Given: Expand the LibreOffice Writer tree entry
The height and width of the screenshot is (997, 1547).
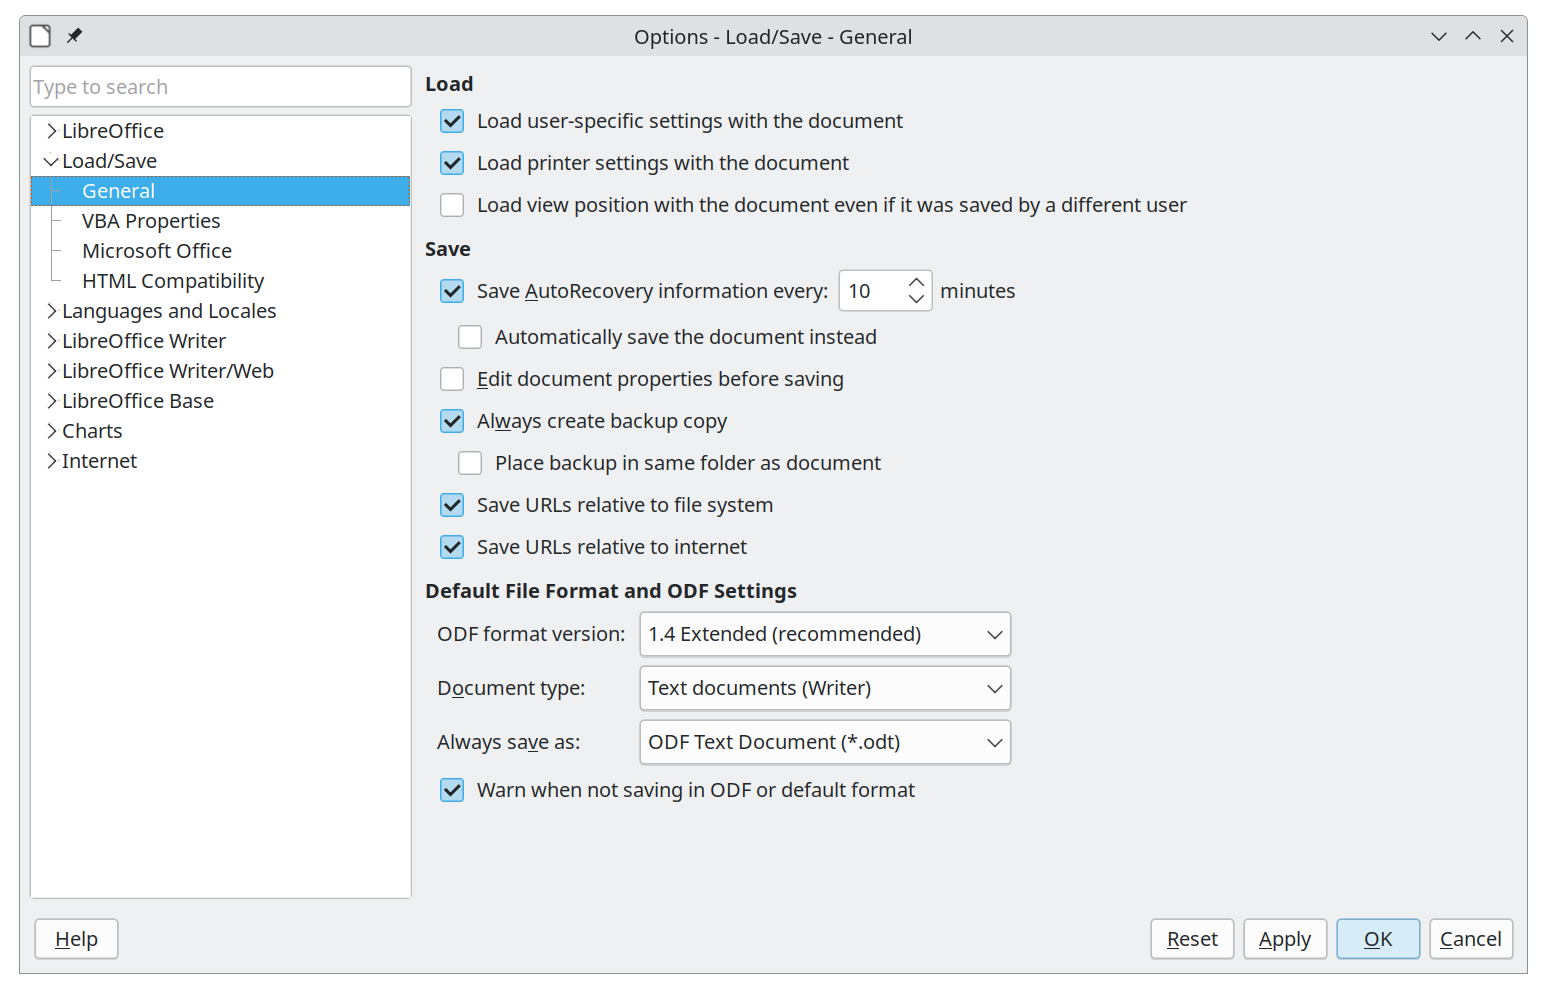Looking at the screenshot, I should point(52,340).
